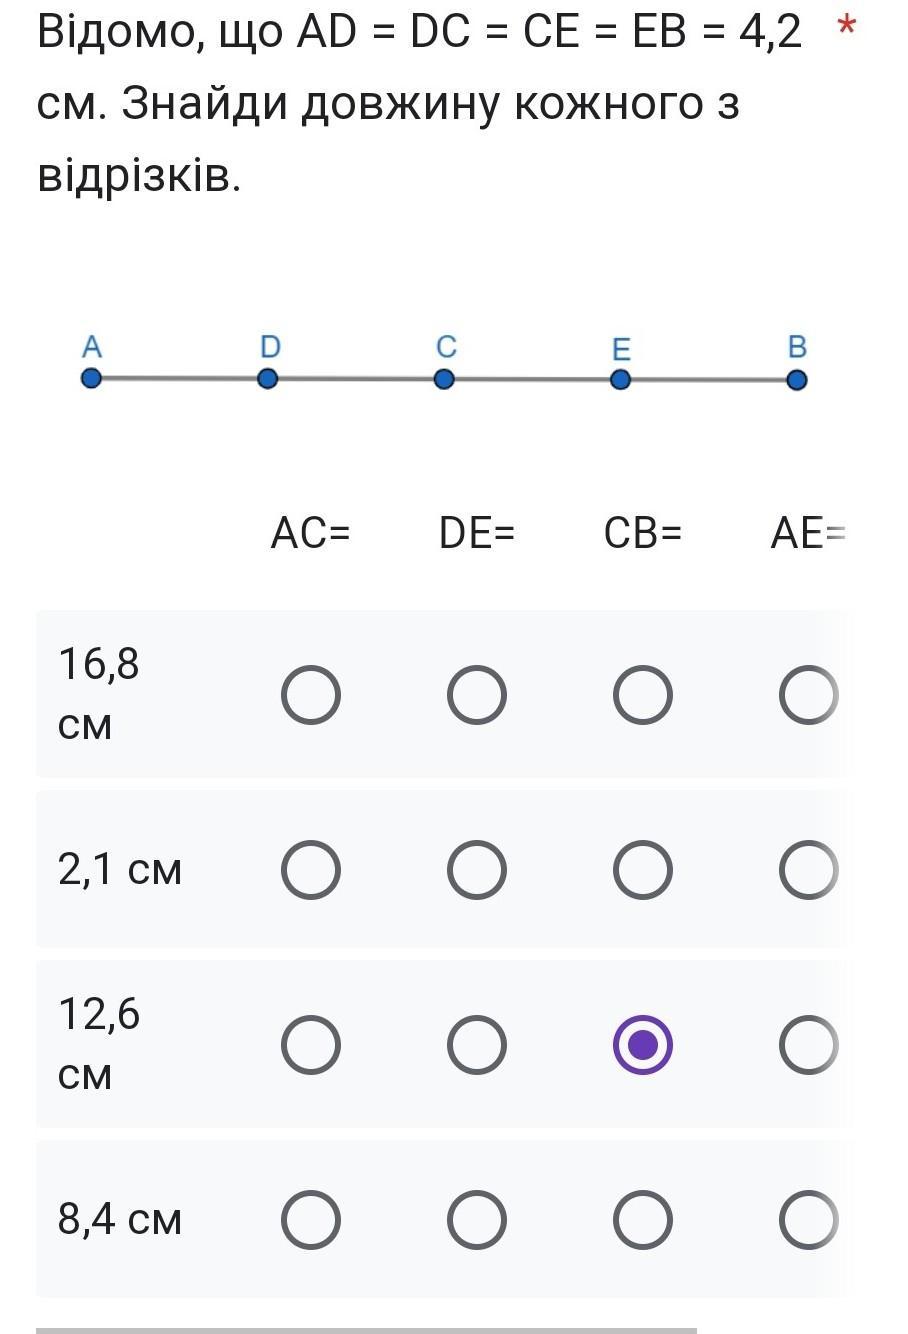The height and width of the screenshot is (1334, 908).
Task: Select 16,8 см for AC
Action: (310, 694)
